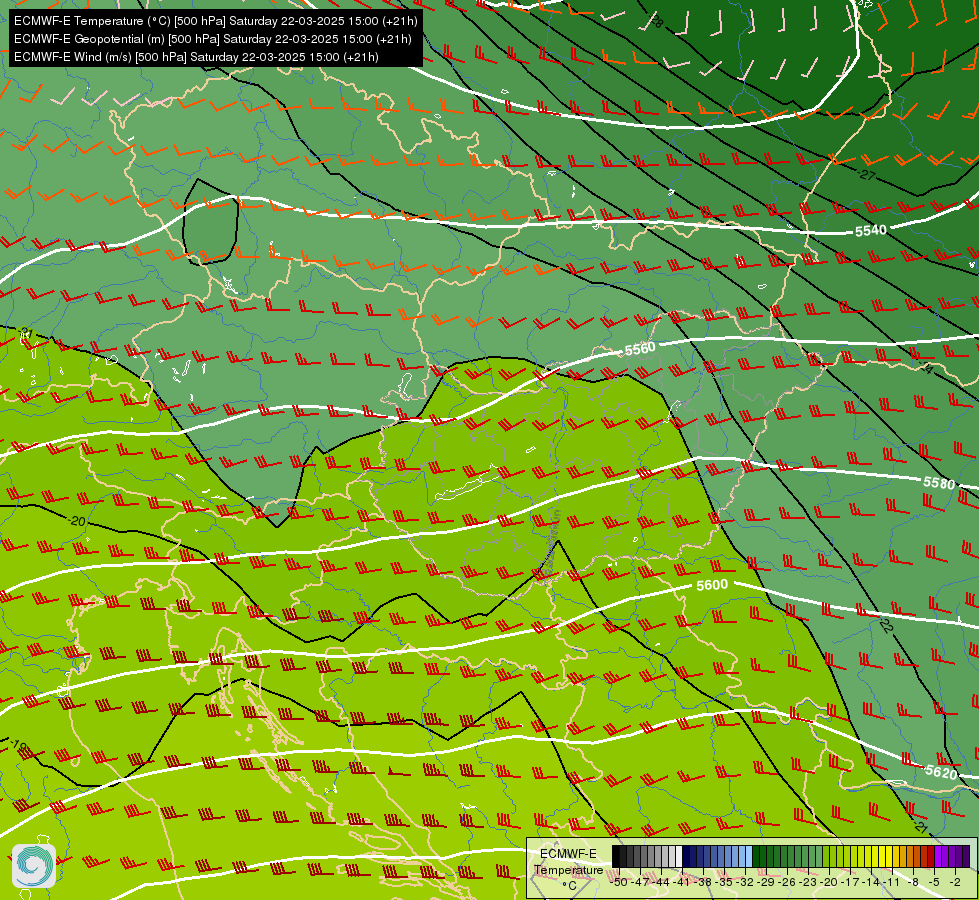Viewport: 979px width, 900px height.
Task: Click the 5600 geopotential contour label
Action: pyautogui.click(x=712, y=585)
